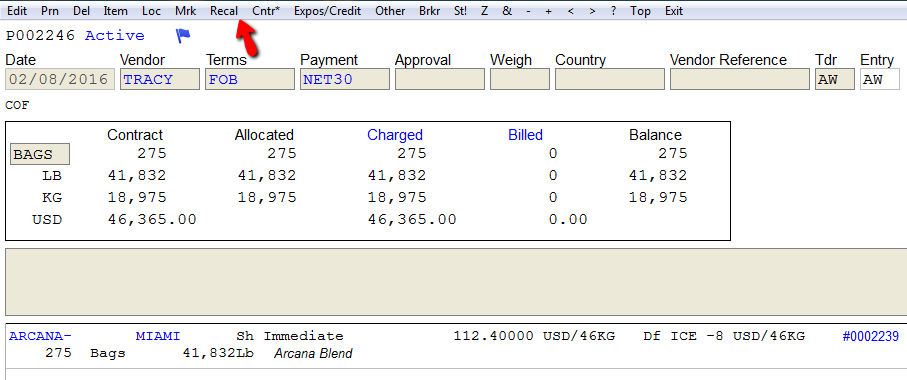Click the Tdr field AW
This screenshot has height=380, width=907.
(x=835, y=79)
